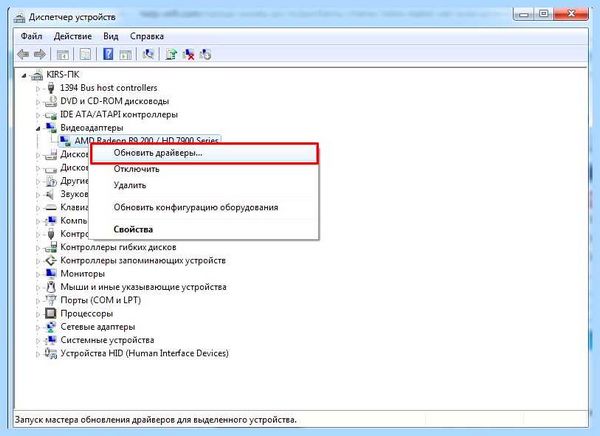Toggle the show/hide console tree toolbar icon
600x436 pixels.
tap(63, 55)
